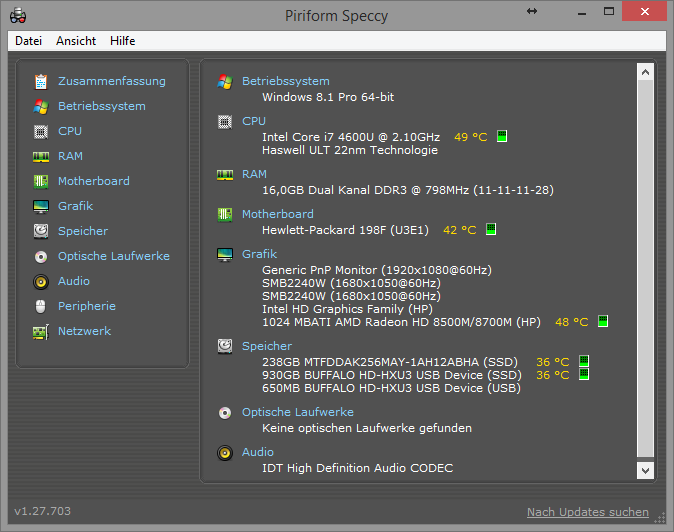Click the CPU chip icon in sidebar
The image size is (674, 532).
[41, 131]
